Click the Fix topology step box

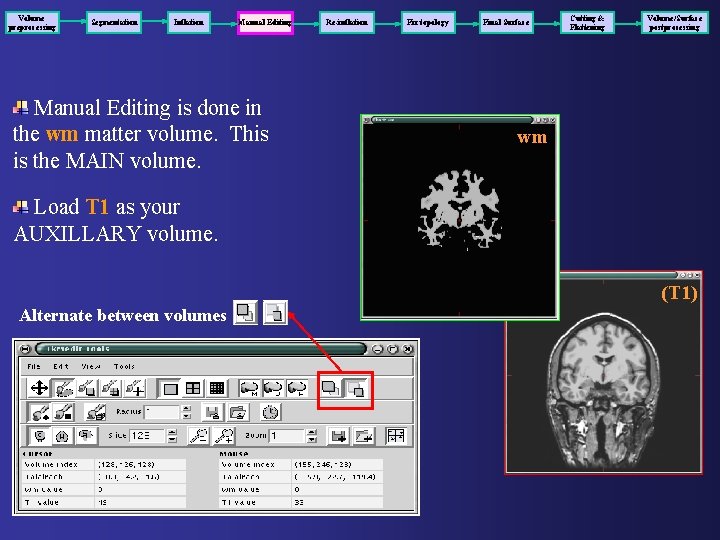[428, 22]
